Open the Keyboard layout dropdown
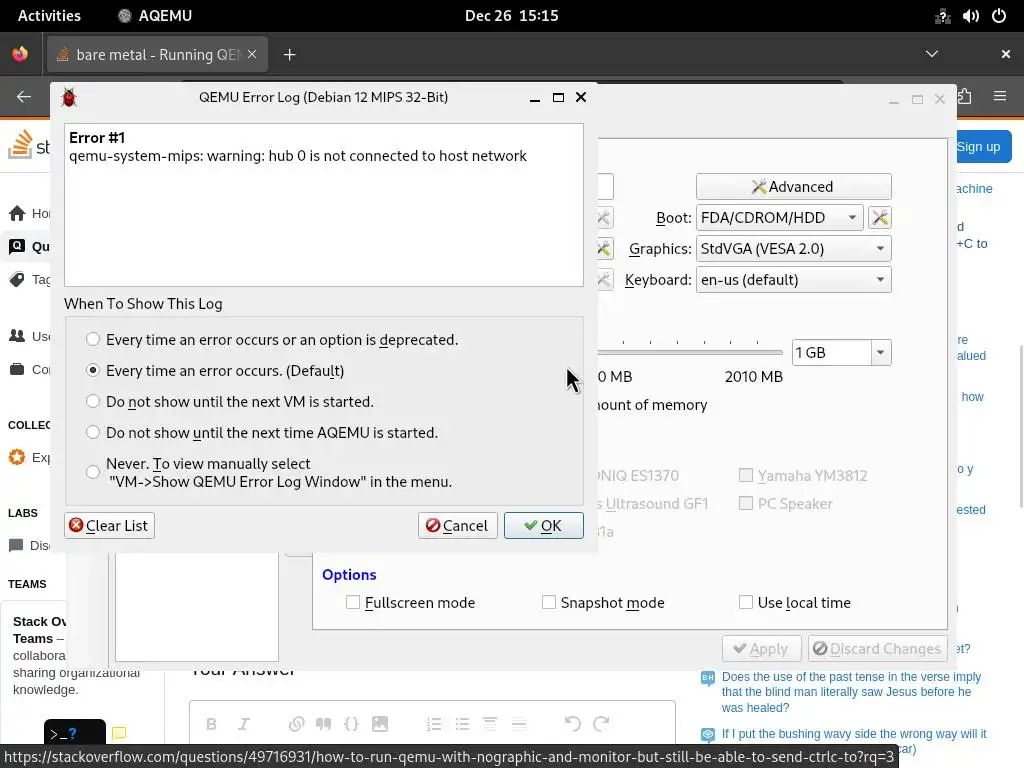Image resolution: width=1024 pixels, height=768 pixels. tap(793, 280)
